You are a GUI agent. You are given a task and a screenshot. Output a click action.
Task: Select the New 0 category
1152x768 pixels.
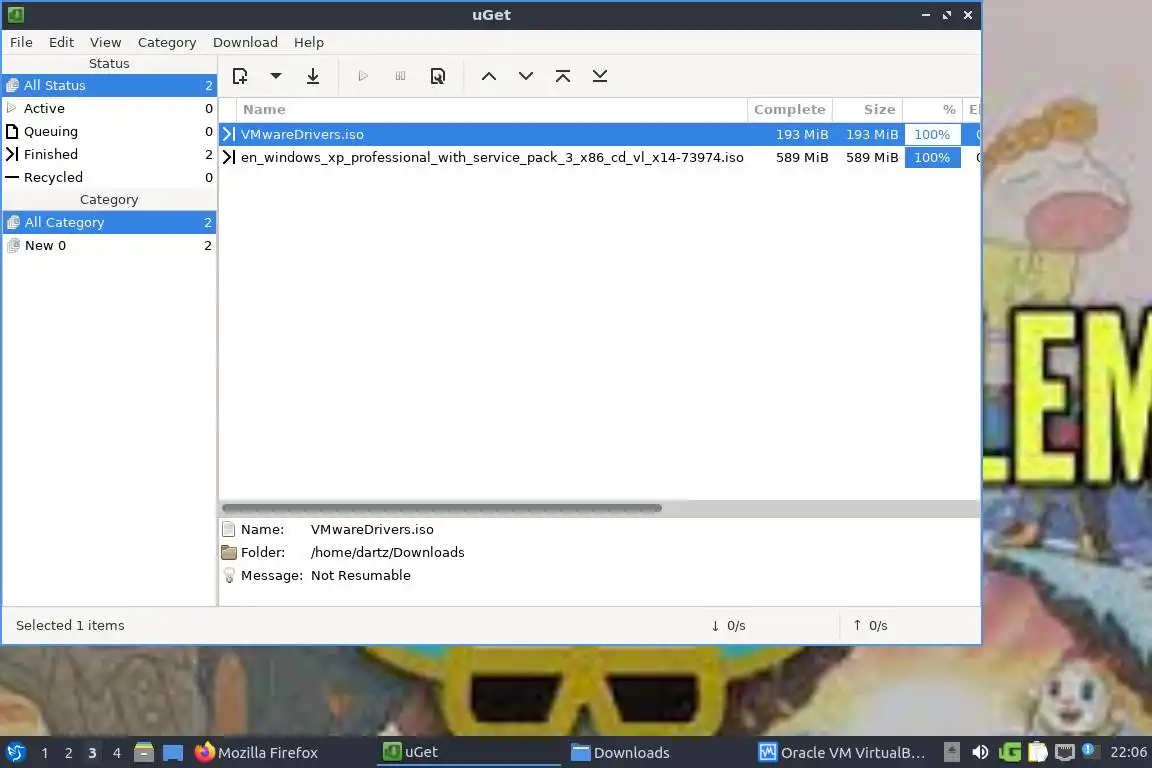tap(109, 245)
